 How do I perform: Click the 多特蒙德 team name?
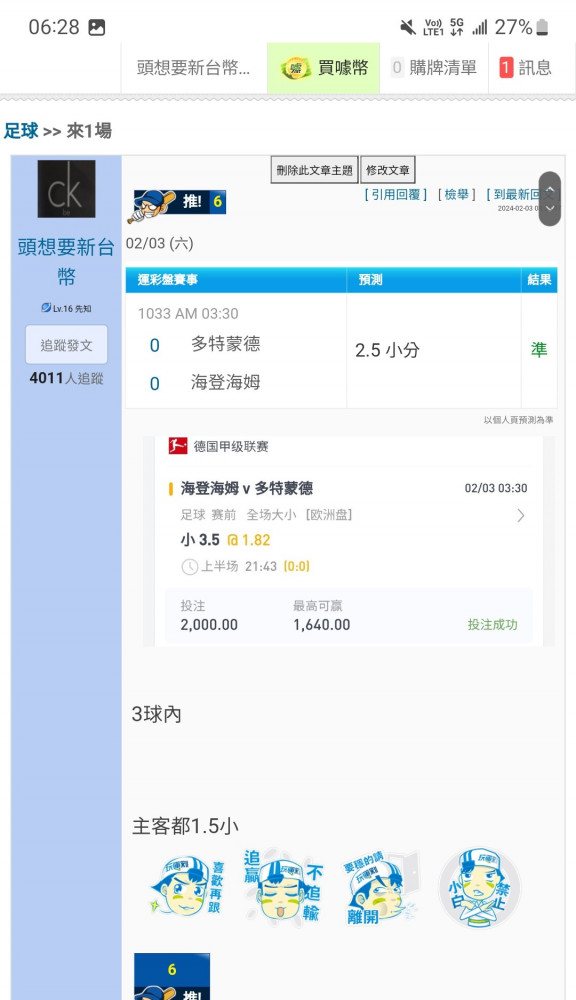pyautogui.click(x=226, y=344)
